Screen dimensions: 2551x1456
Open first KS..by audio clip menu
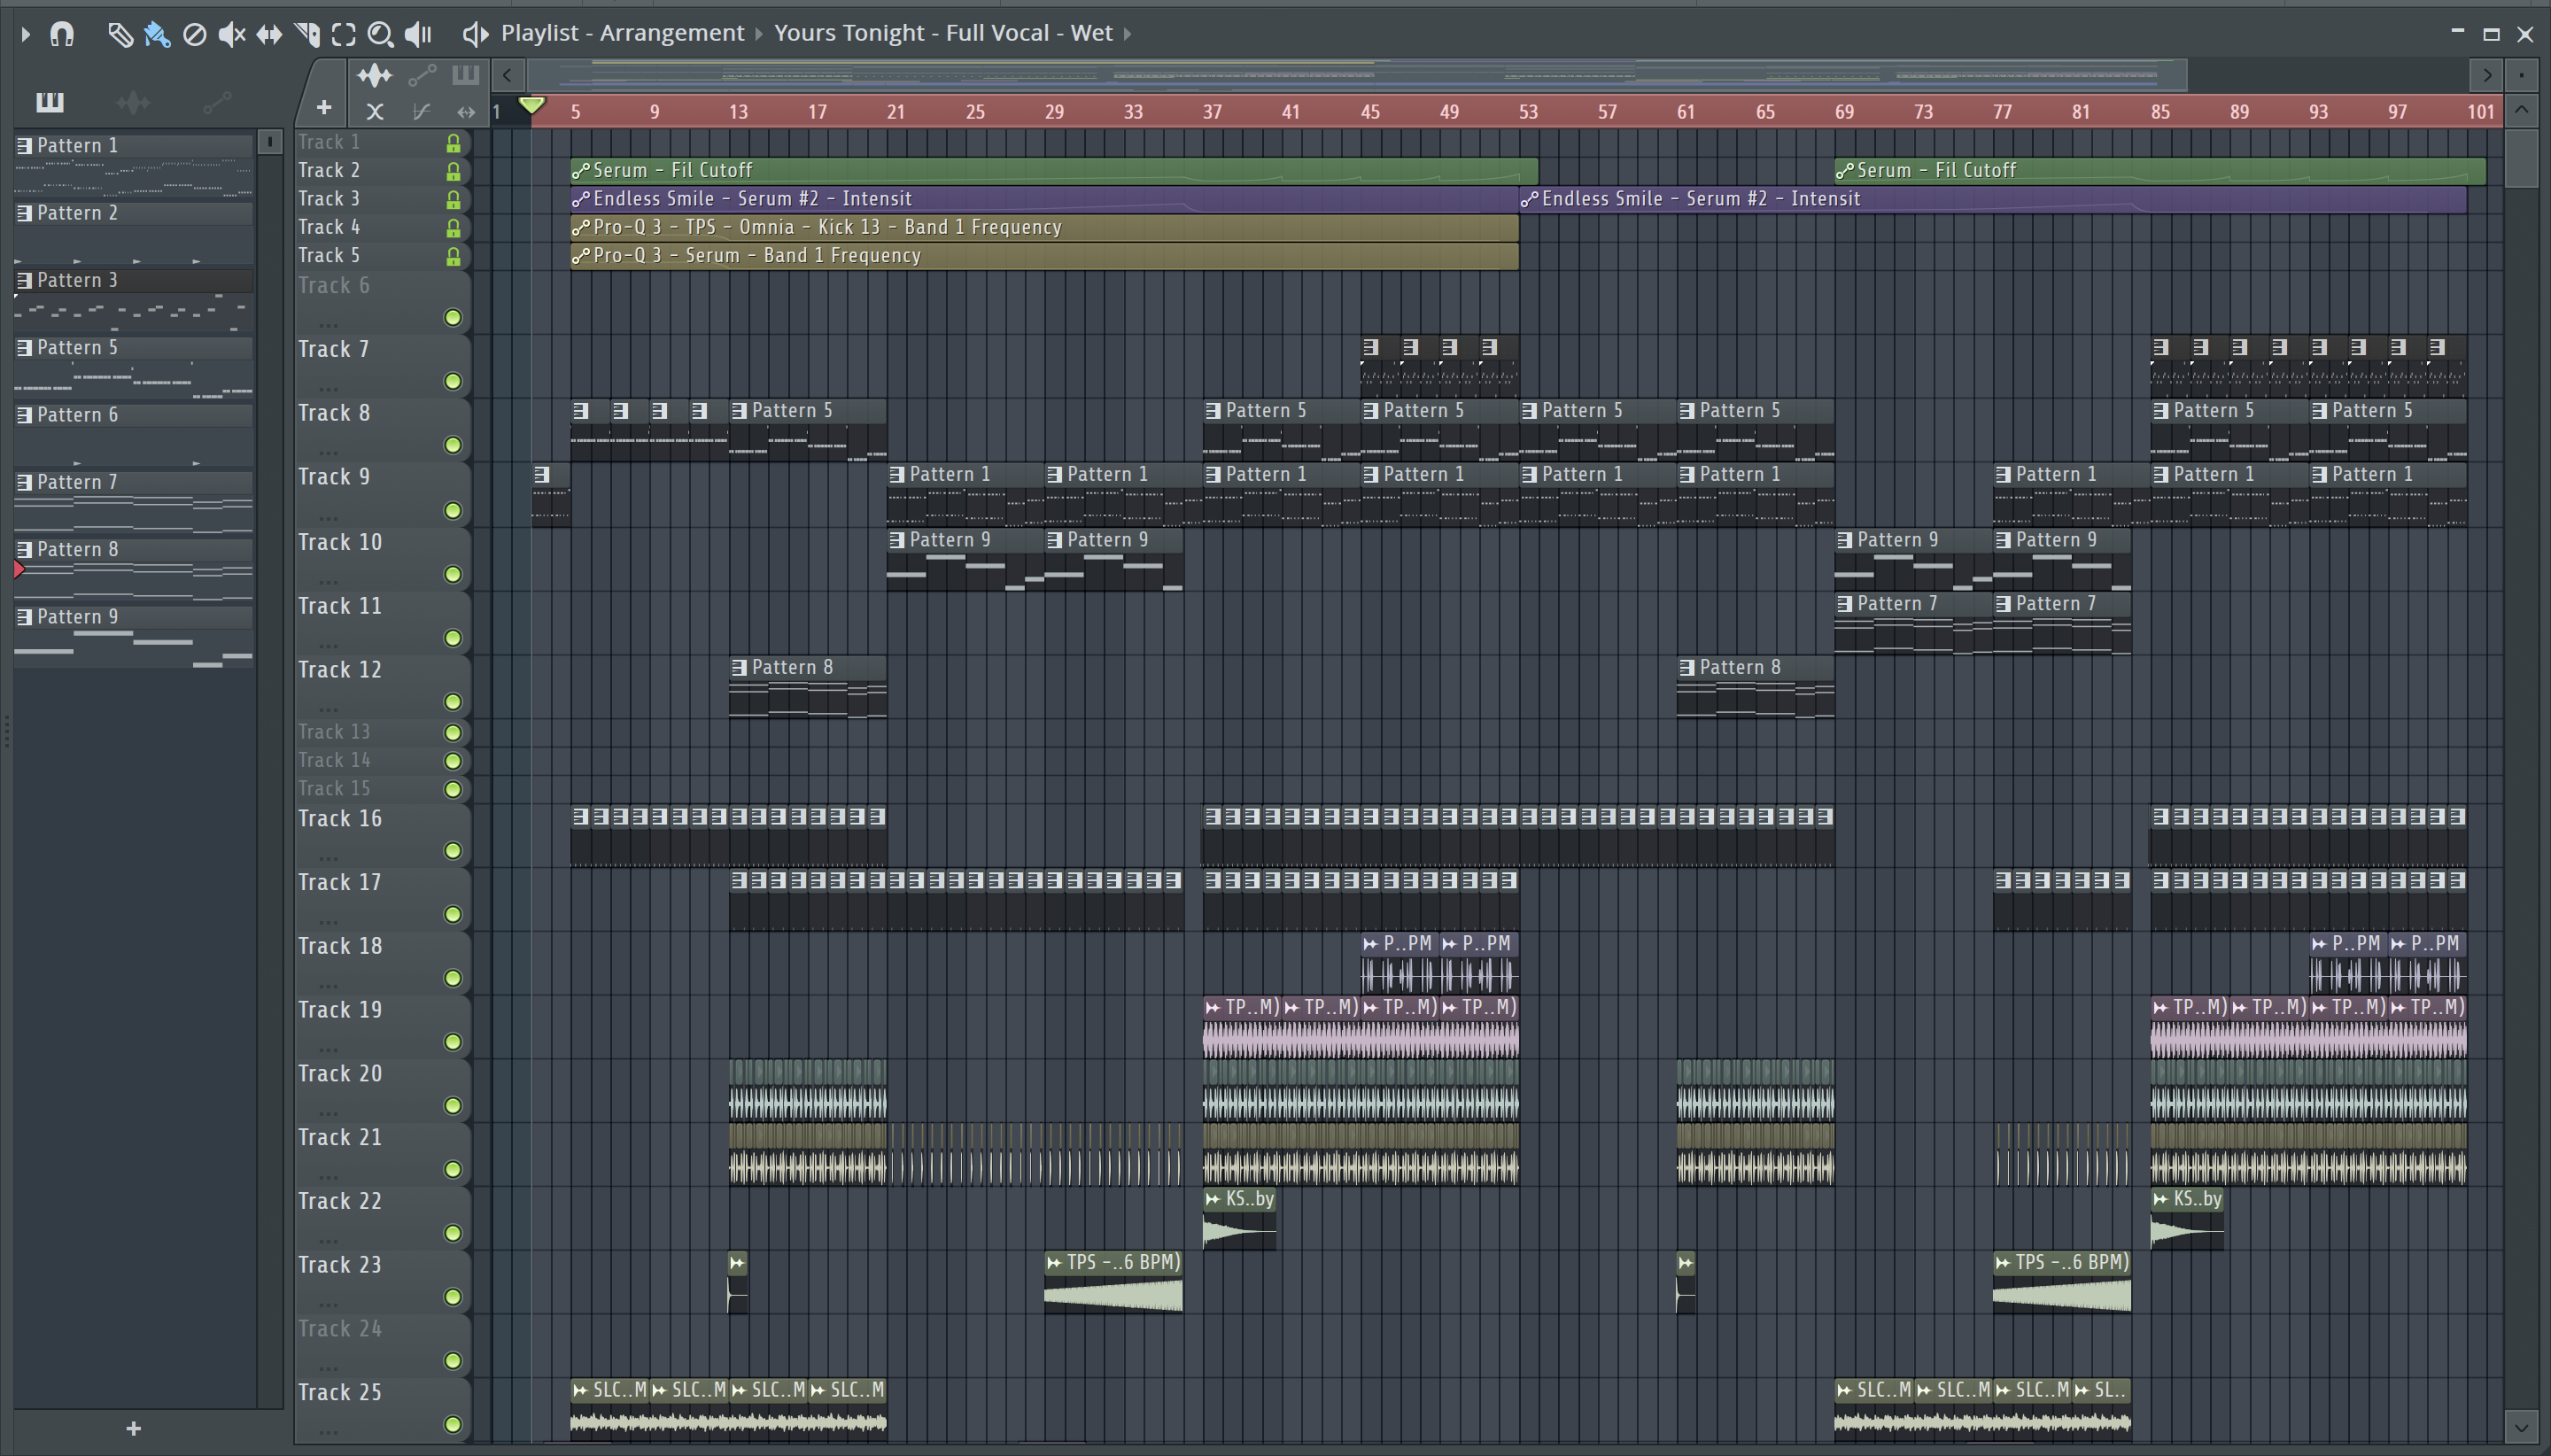1213,1199
